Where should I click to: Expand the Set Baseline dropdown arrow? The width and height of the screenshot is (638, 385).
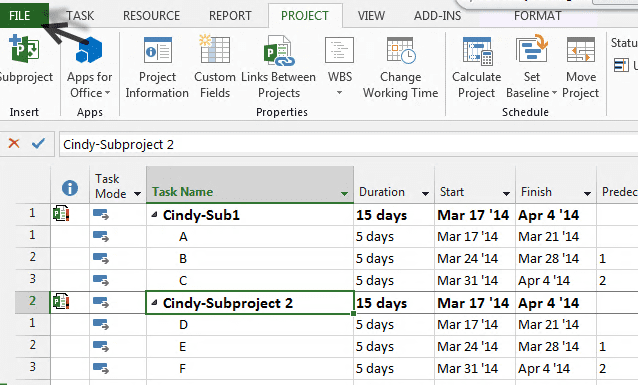pyautogui.click(x=554, y=93)
